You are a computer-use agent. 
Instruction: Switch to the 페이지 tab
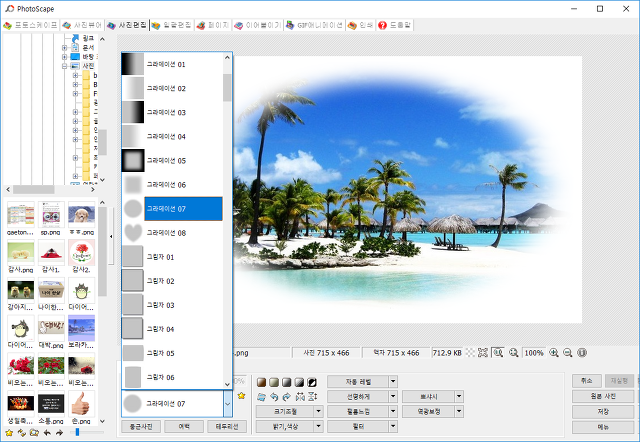(x=213, y=25)
